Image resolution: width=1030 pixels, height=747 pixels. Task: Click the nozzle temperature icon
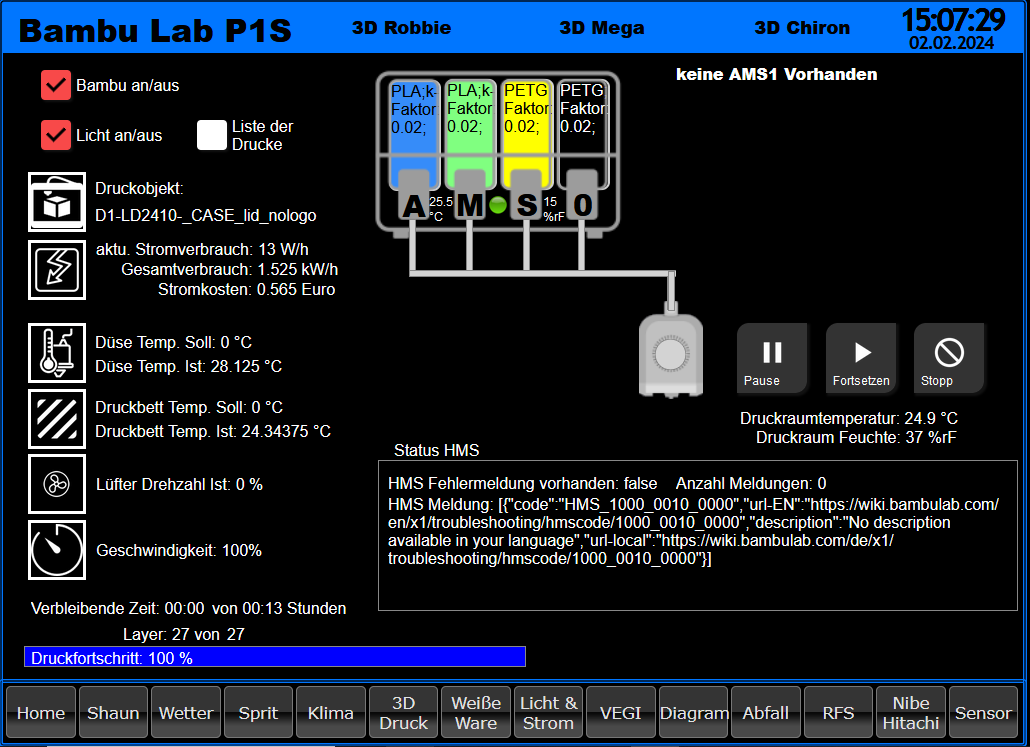pyautogui.click(x=57, y=353)
